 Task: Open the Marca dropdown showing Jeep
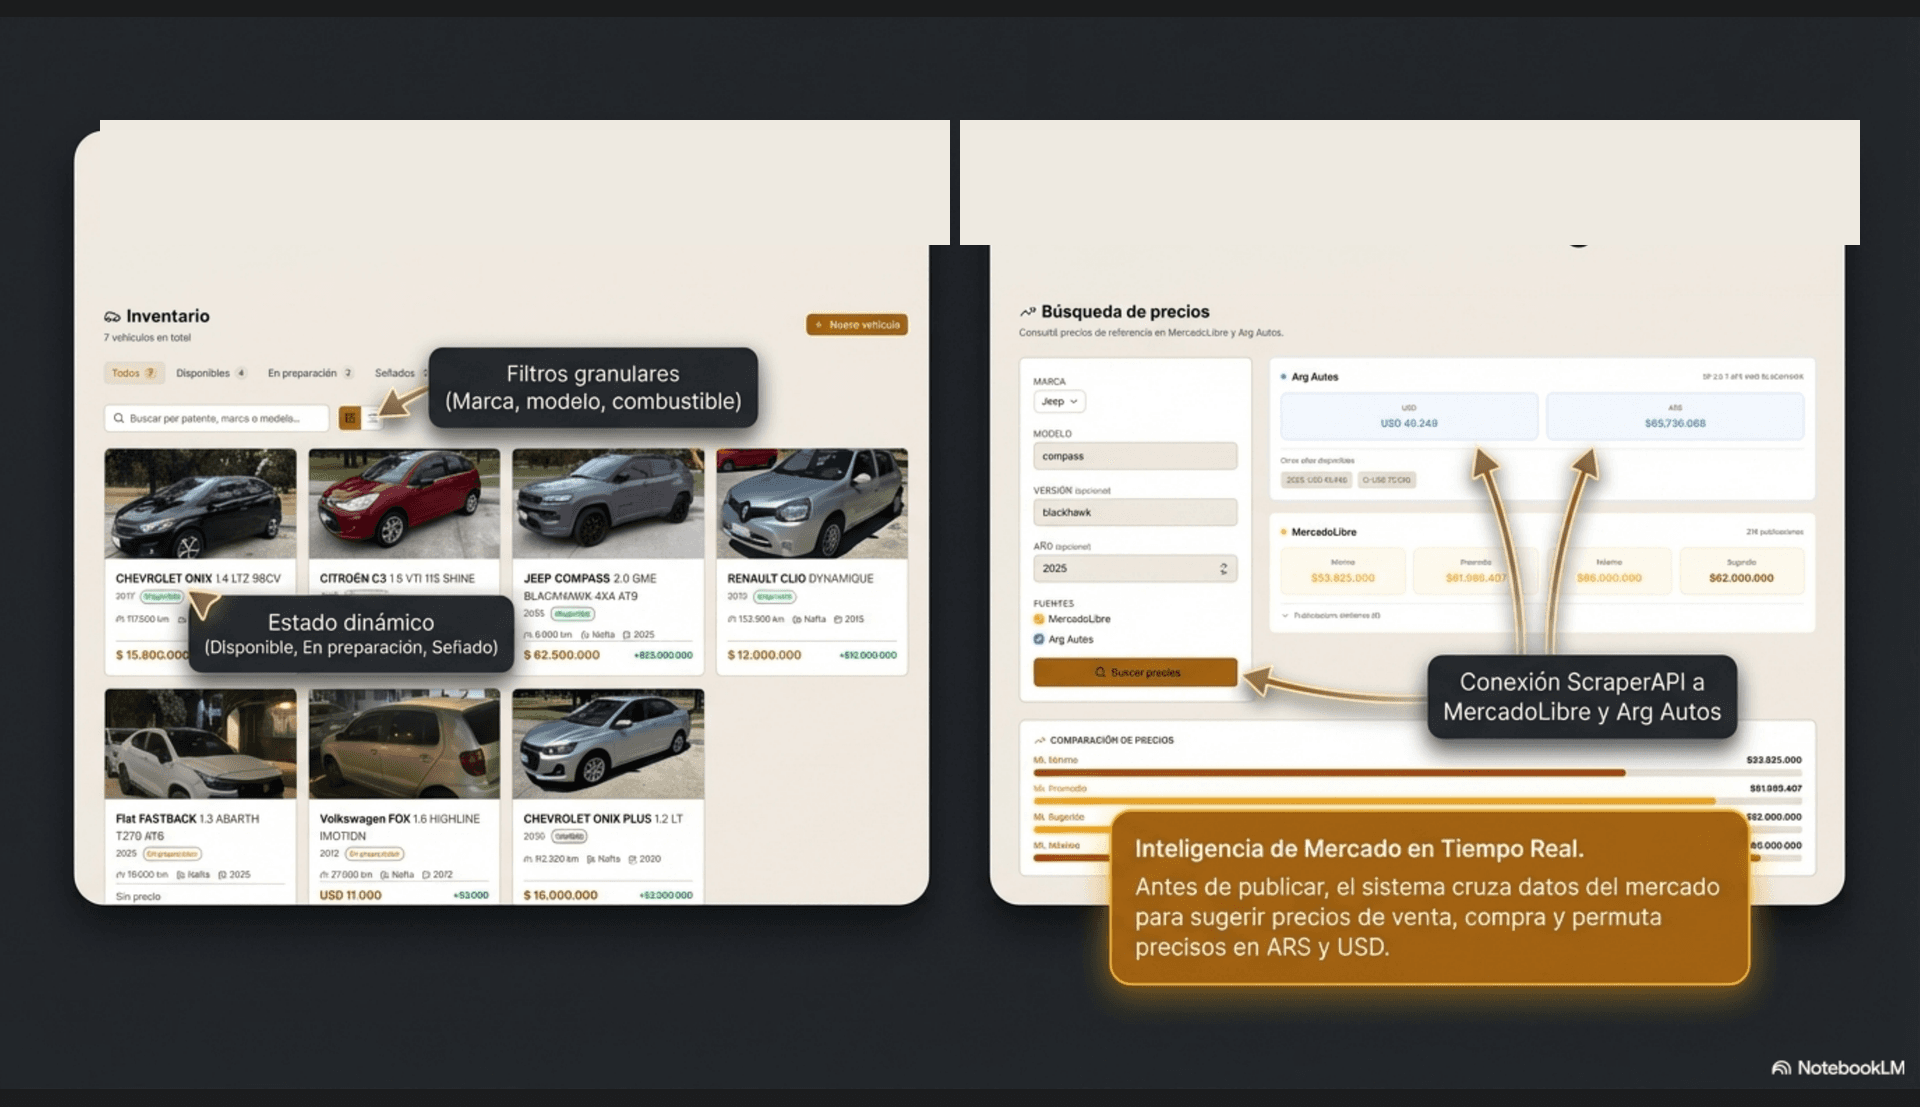click(1059, 401)
